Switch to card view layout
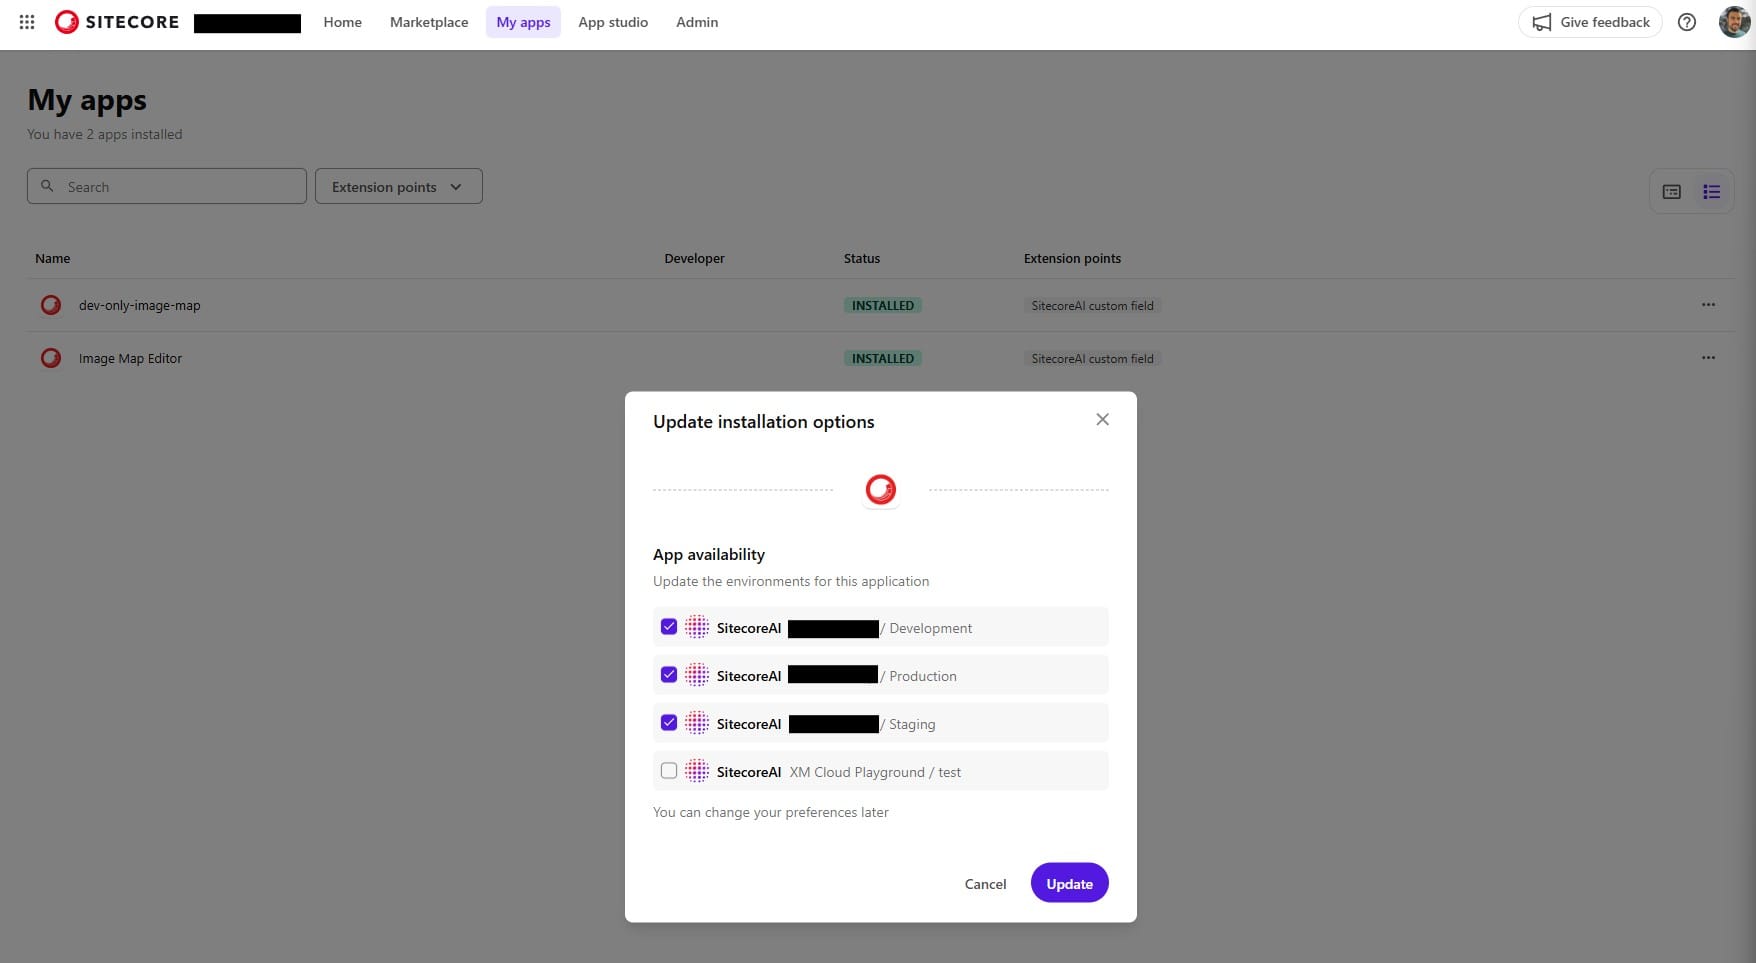This screenshot has width=1756, height=963. click(x=1672, y=192)
